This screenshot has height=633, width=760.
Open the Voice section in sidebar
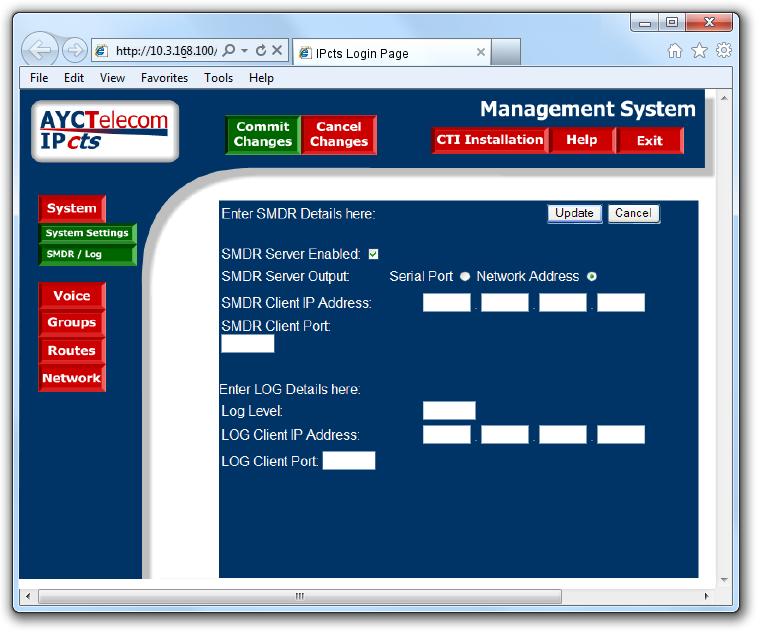click(x=71, y=296)
